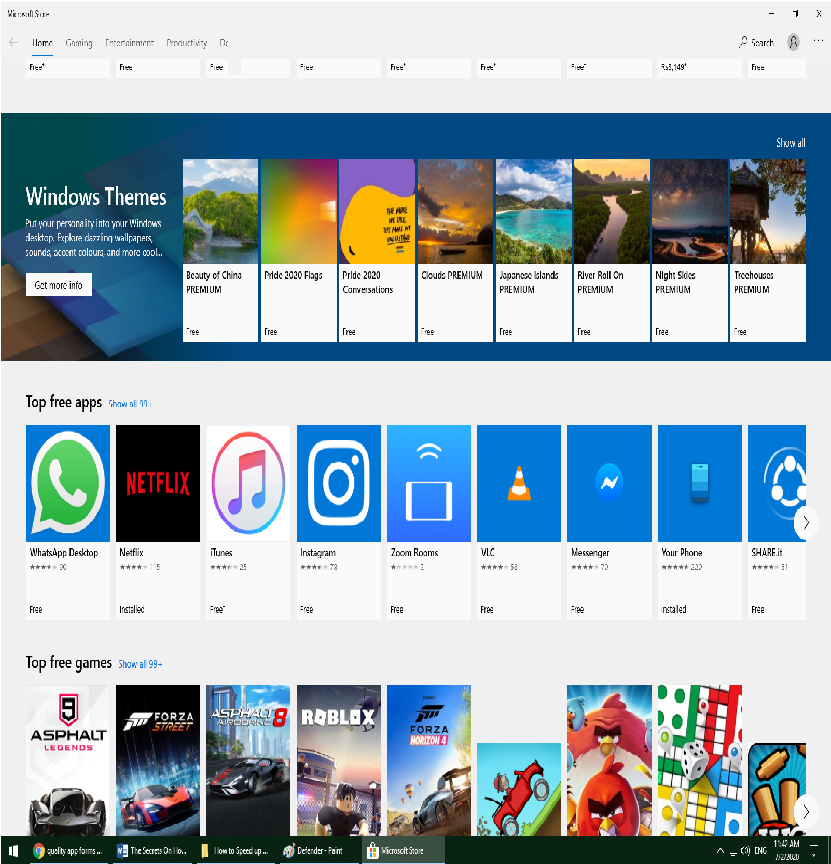Viewport: 831px width, 864px height.
Task: Open the Asphalt Legends game tile
Action: (x=68, y=760)
